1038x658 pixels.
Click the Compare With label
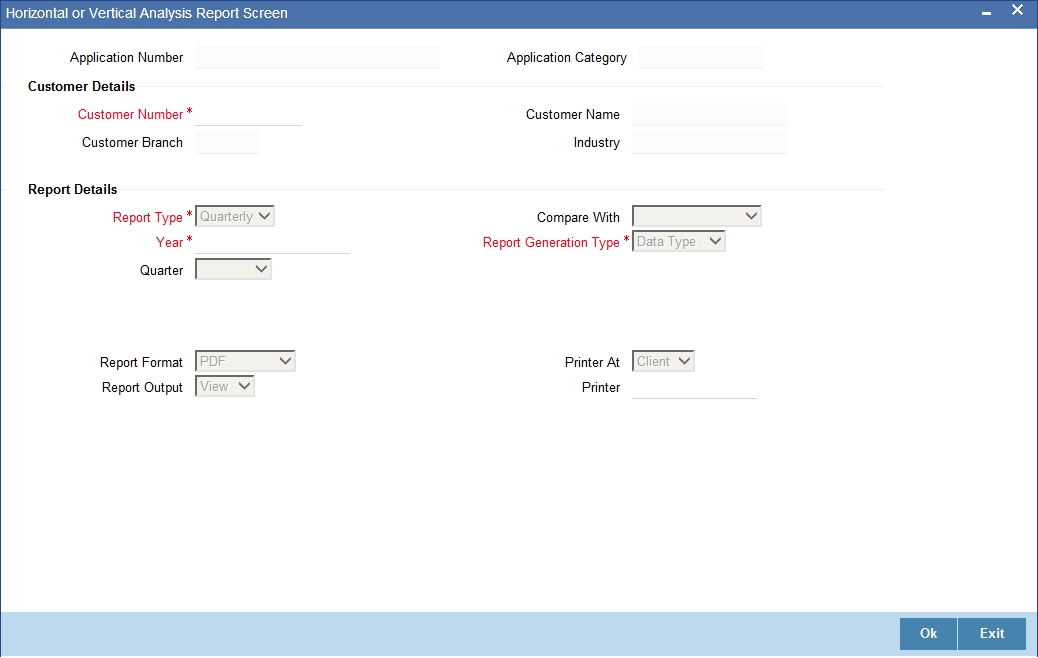[x=578, y=217]
